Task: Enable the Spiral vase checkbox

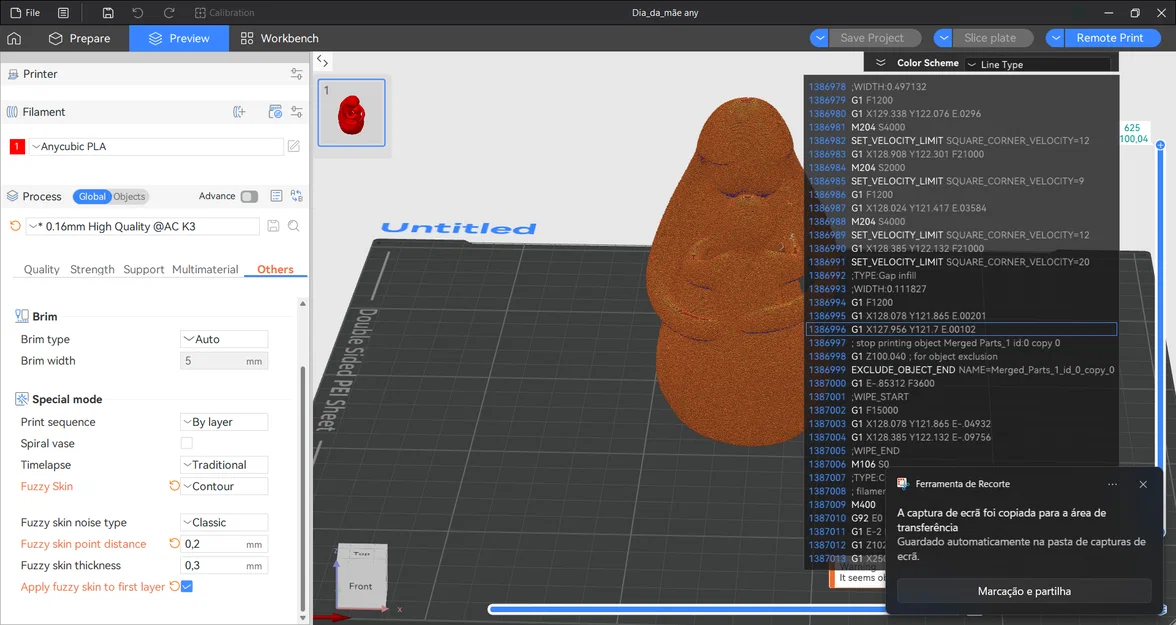Action: 187,443
